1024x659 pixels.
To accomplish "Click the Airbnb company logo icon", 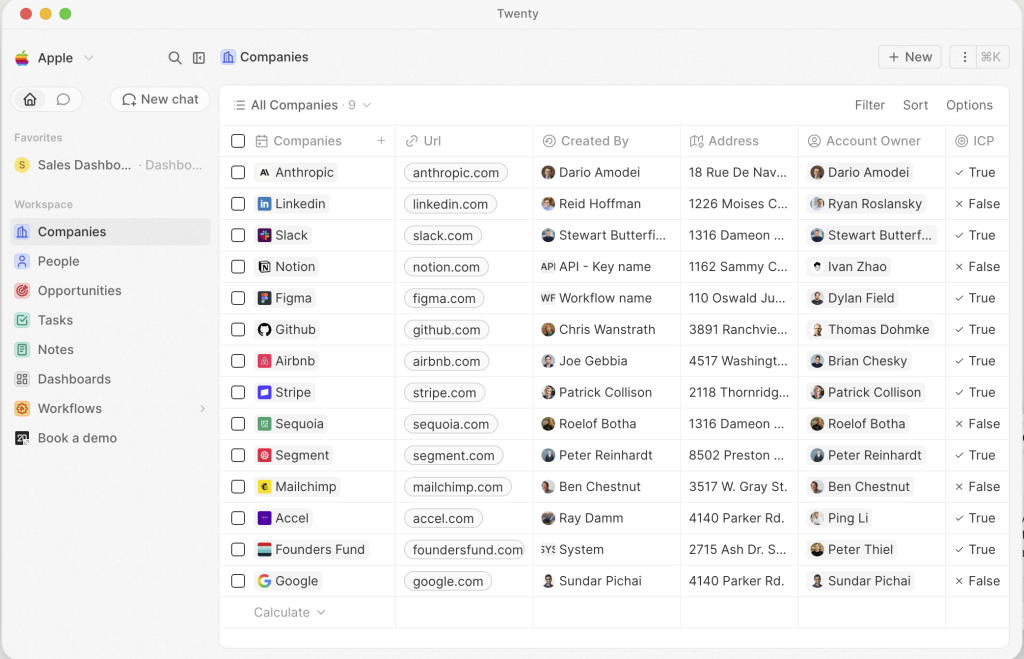I will (264, 361).
